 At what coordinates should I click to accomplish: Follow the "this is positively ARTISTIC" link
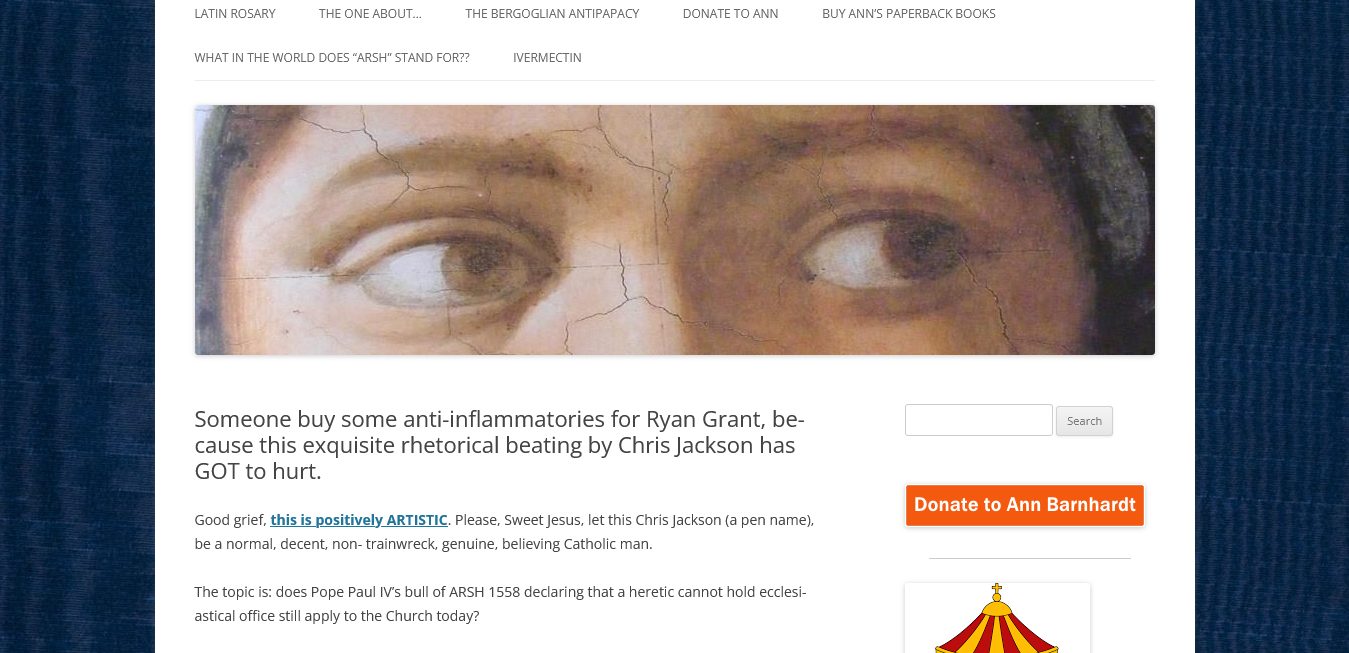359,520
